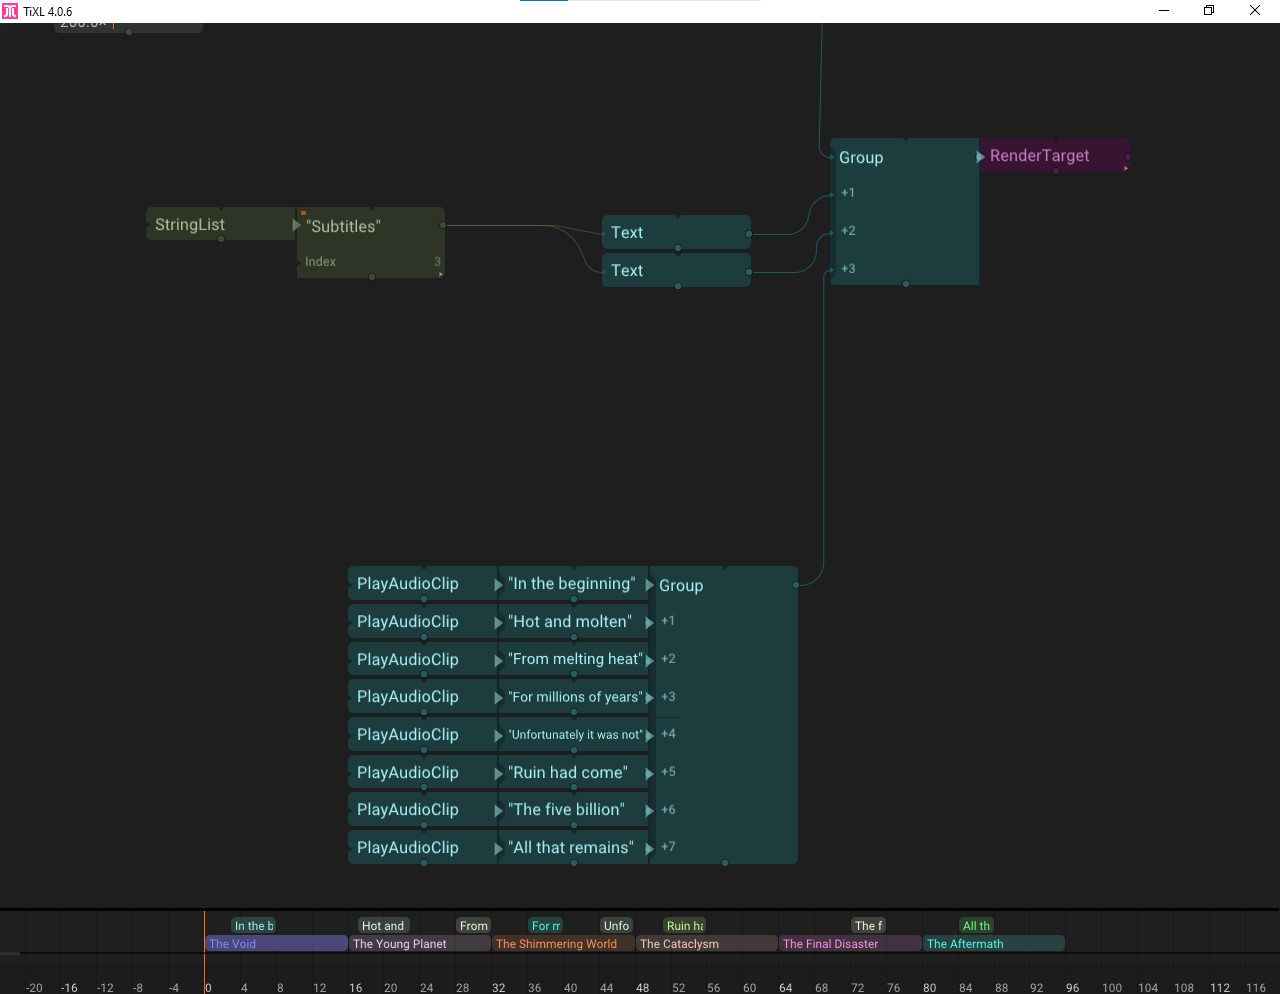Click the arrow icon before "Subtitles" node

[297, 226]
